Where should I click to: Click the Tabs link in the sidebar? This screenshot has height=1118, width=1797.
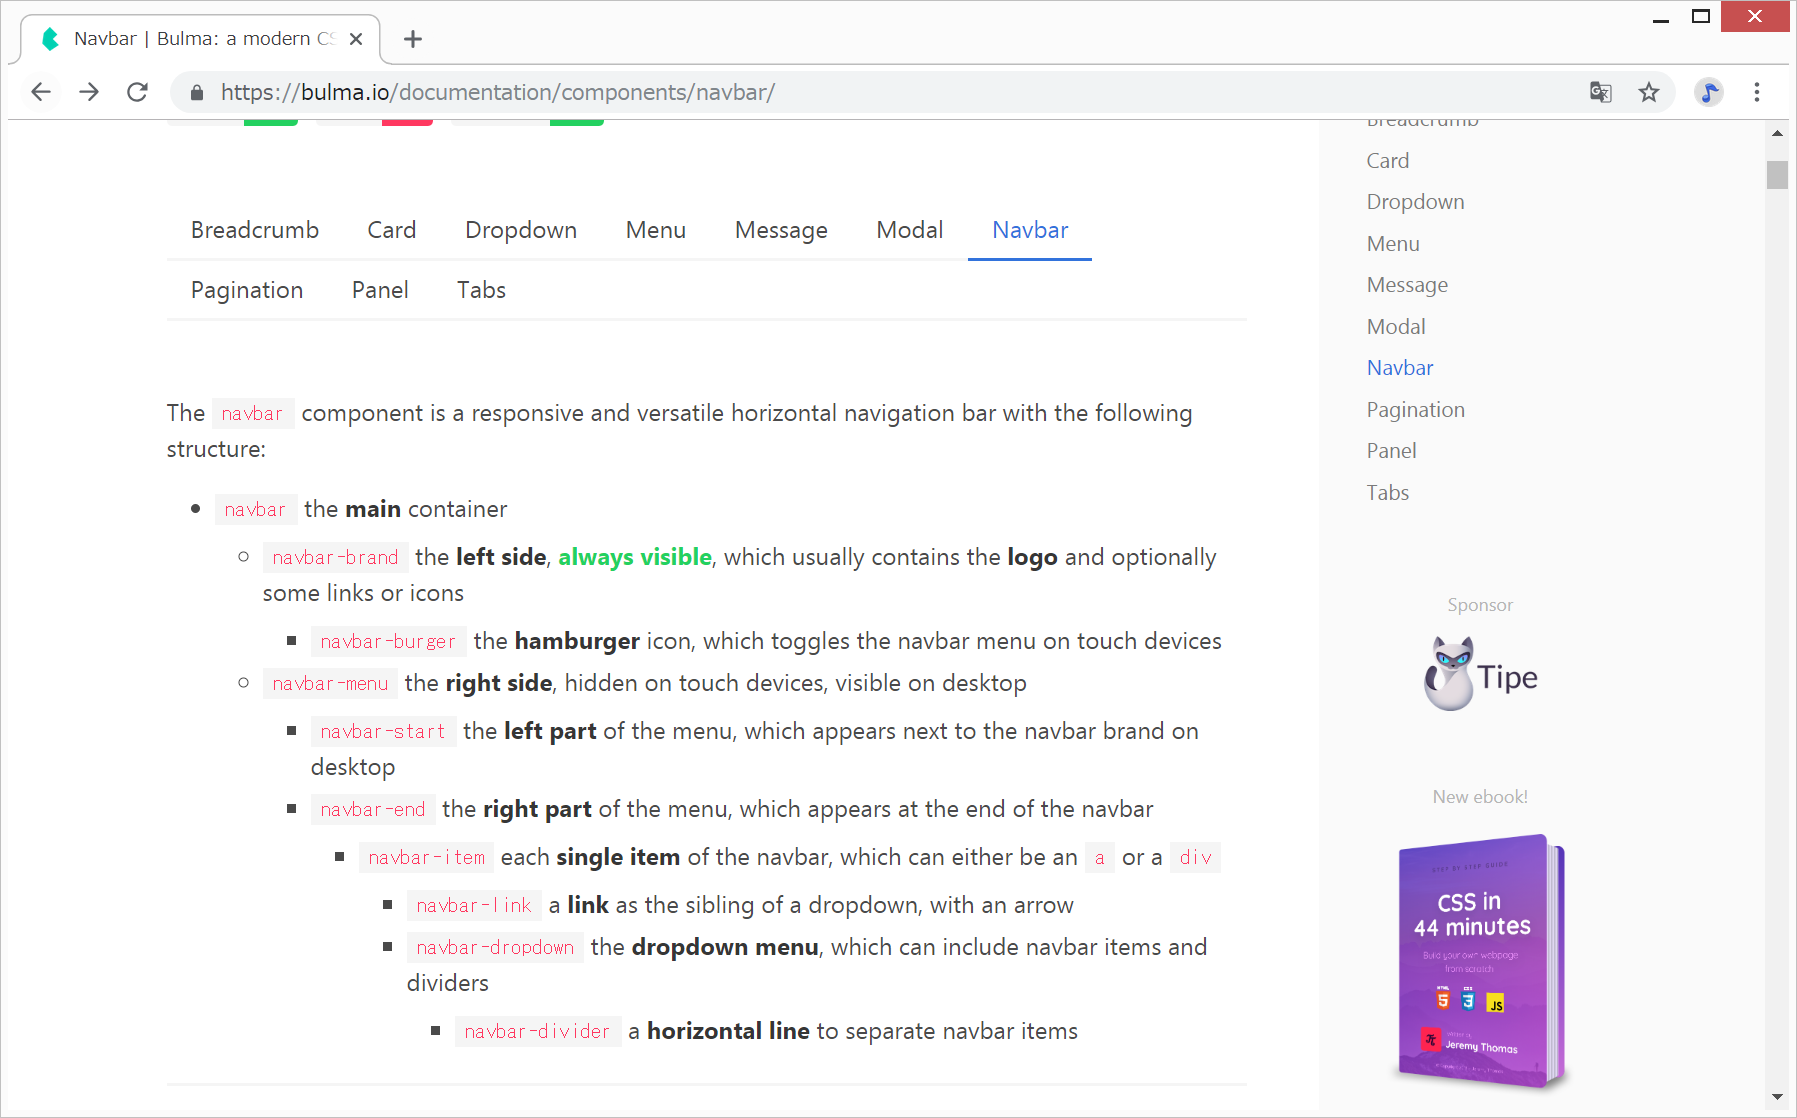point(1387,493)
